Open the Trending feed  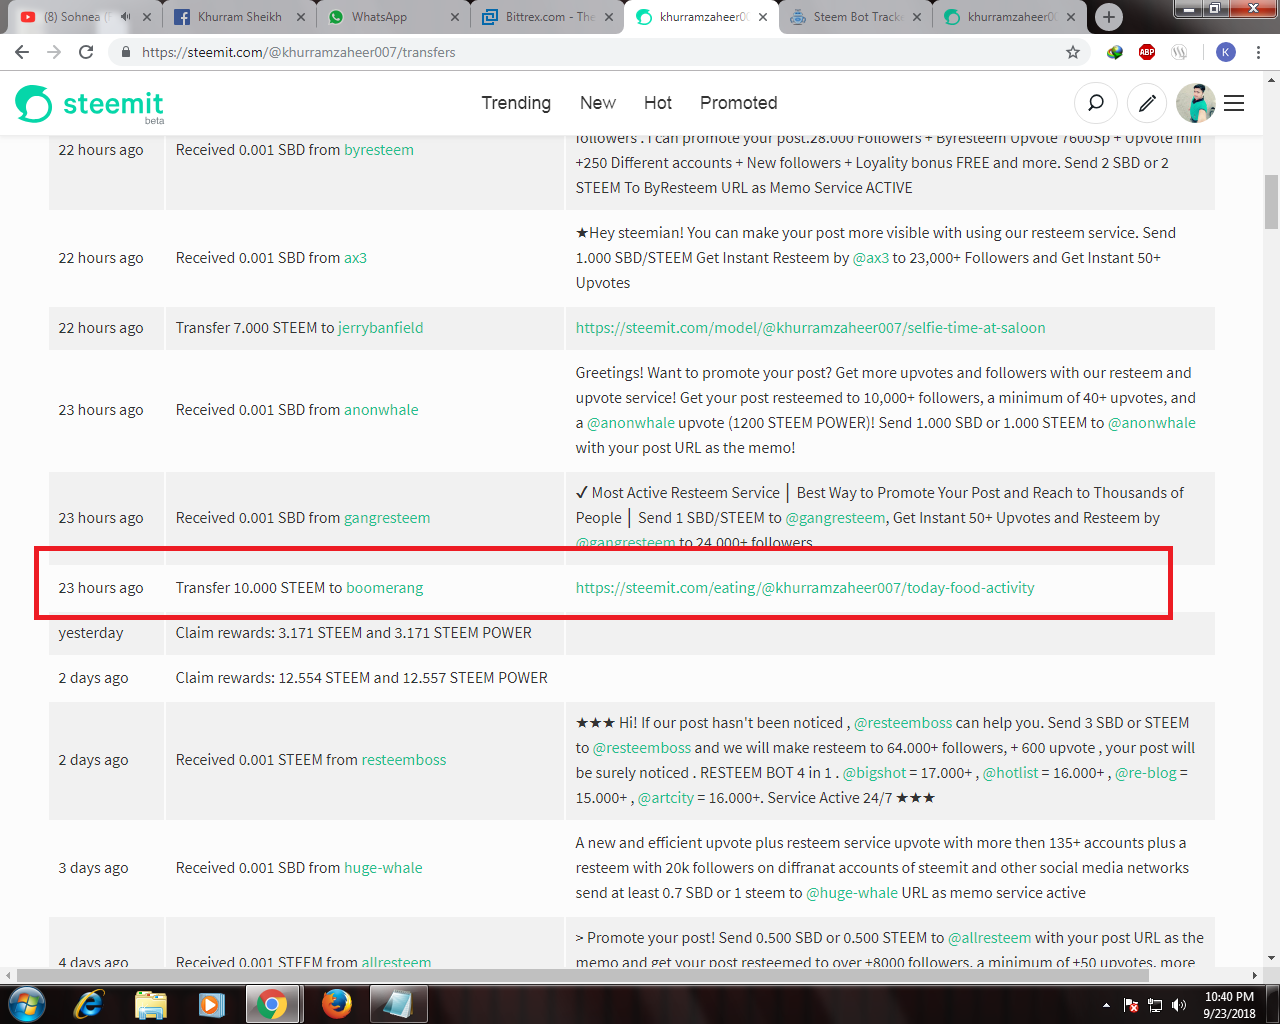[516, 103]
